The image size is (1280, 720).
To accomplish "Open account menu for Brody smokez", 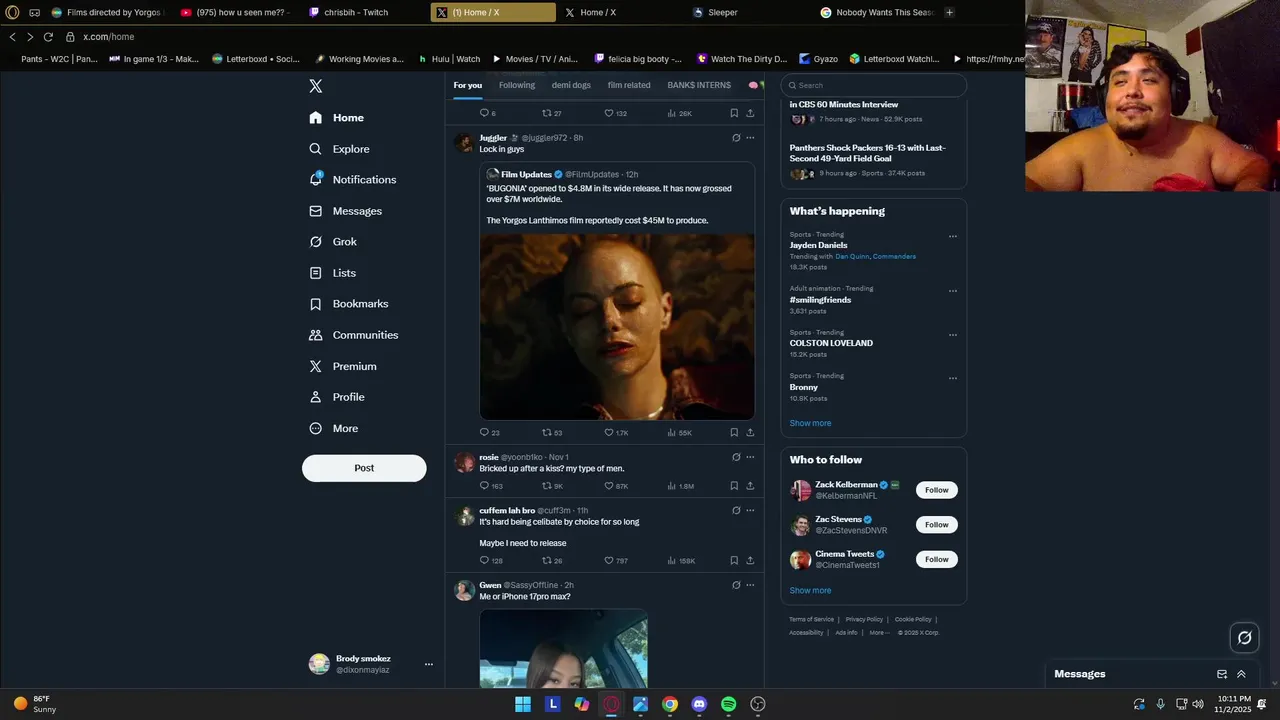I will point(429,664).
